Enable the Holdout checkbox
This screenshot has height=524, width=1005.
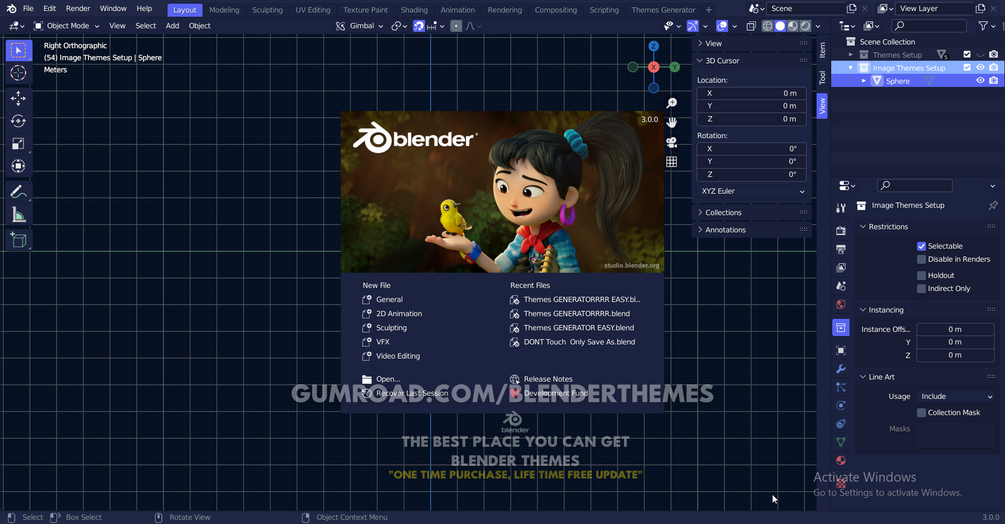(x=922, y=275)
